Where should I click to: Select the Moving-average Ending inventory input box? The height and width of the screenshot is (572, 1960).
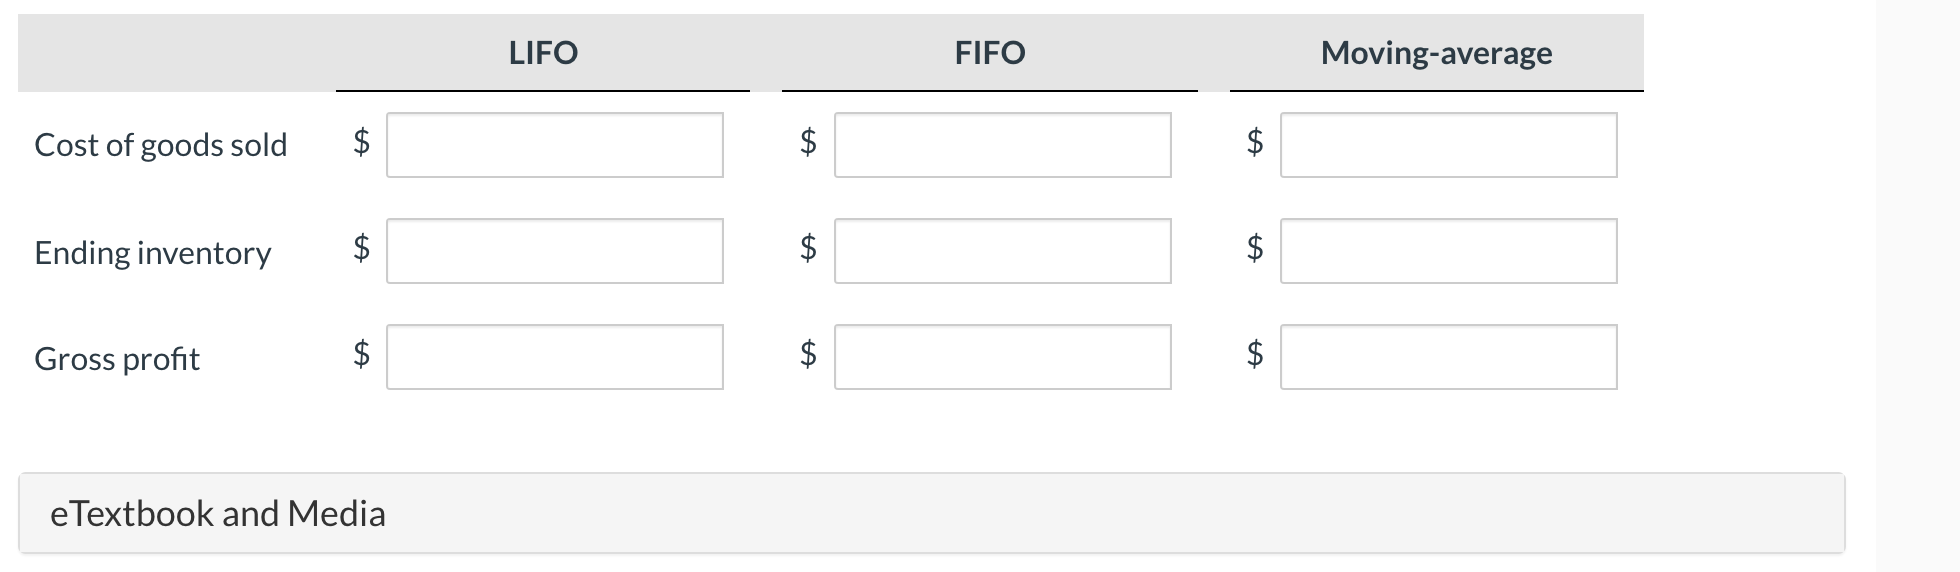[1449, 251]
